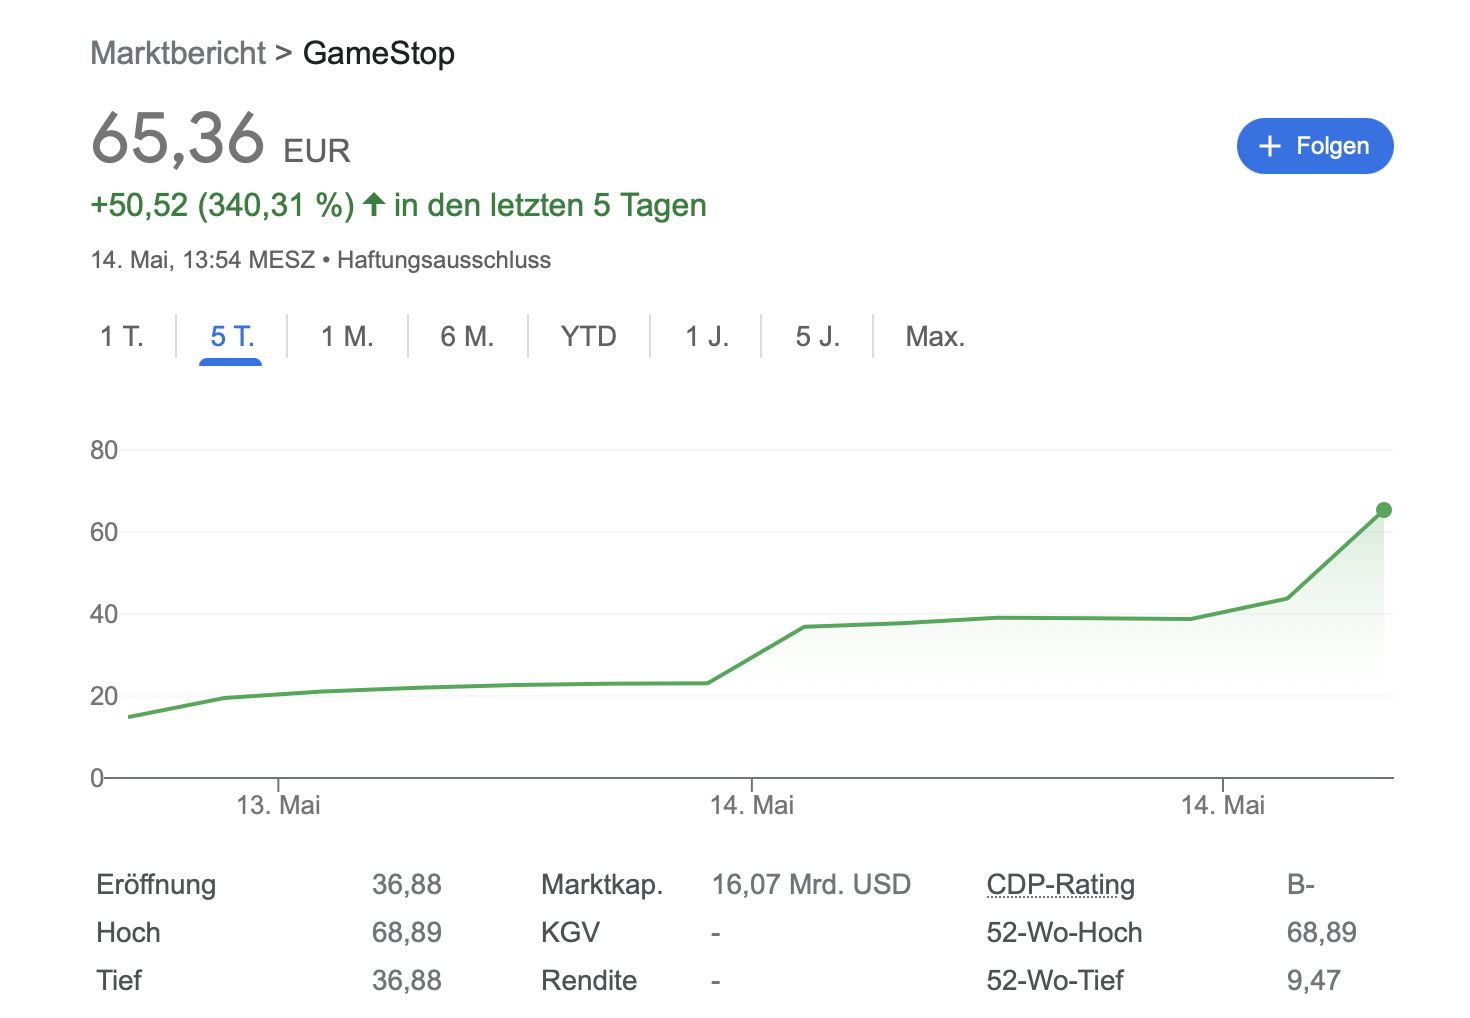This screenshot has width=1470, height=1018.
Task: Click the 60 y-axis label
Action: tap(104, 532)
